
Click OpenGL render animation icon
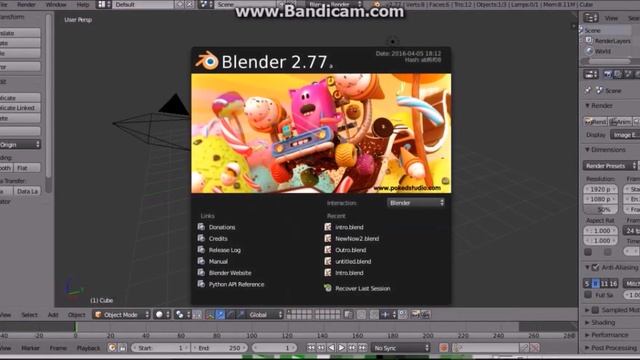[x=425, y=314]
